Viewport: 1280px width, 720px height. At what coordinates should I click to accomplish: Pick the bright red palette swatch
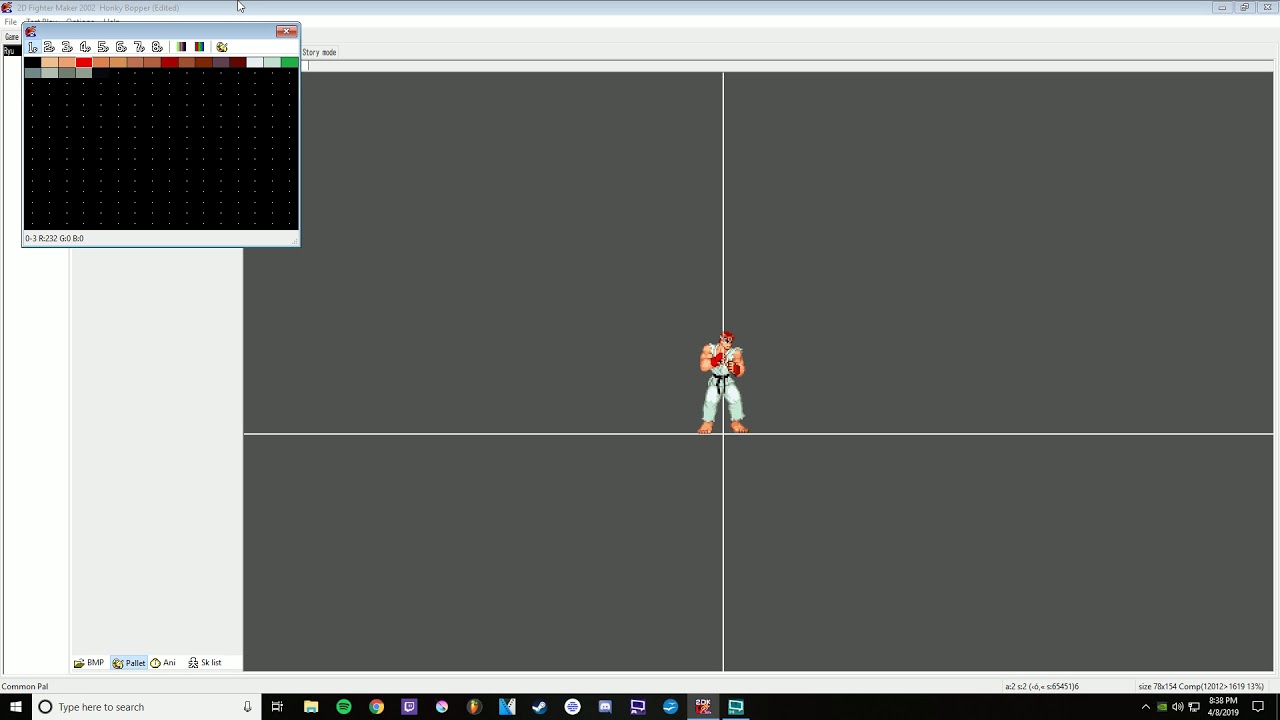pyautogui.click(x=84, y=63)
